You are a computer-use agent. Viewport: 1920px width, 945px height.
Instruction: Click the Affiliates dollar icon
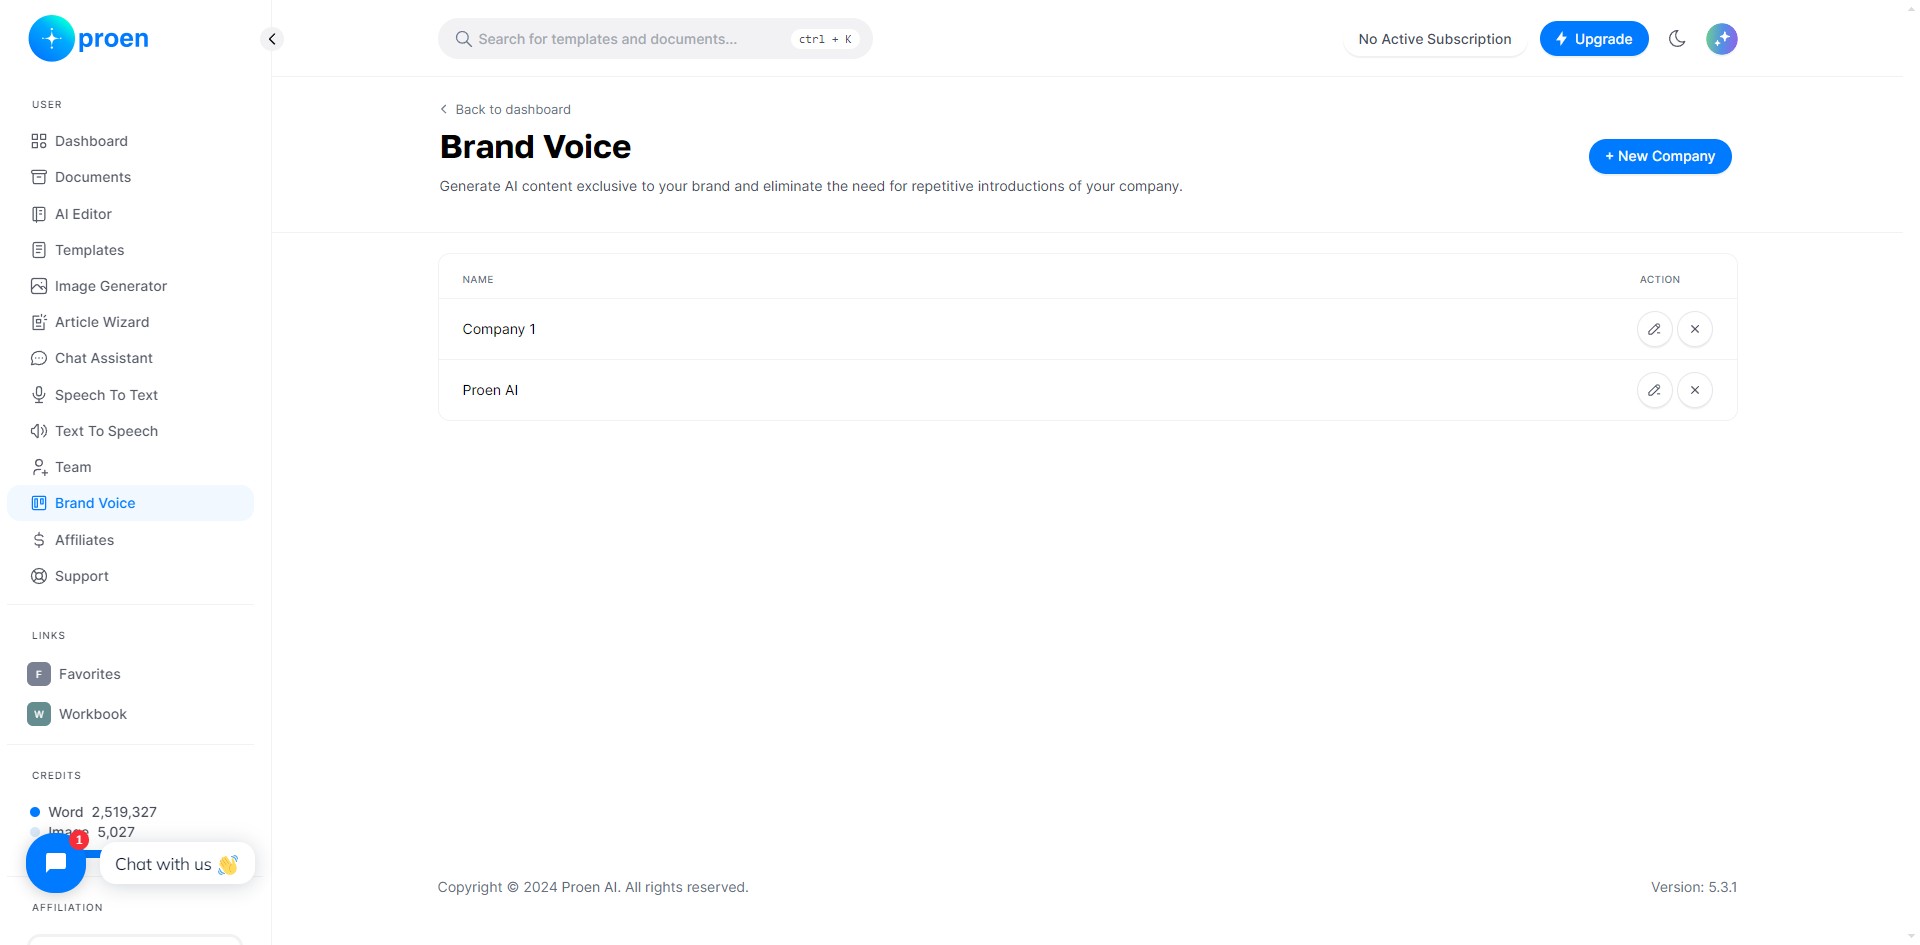[39, 540]
